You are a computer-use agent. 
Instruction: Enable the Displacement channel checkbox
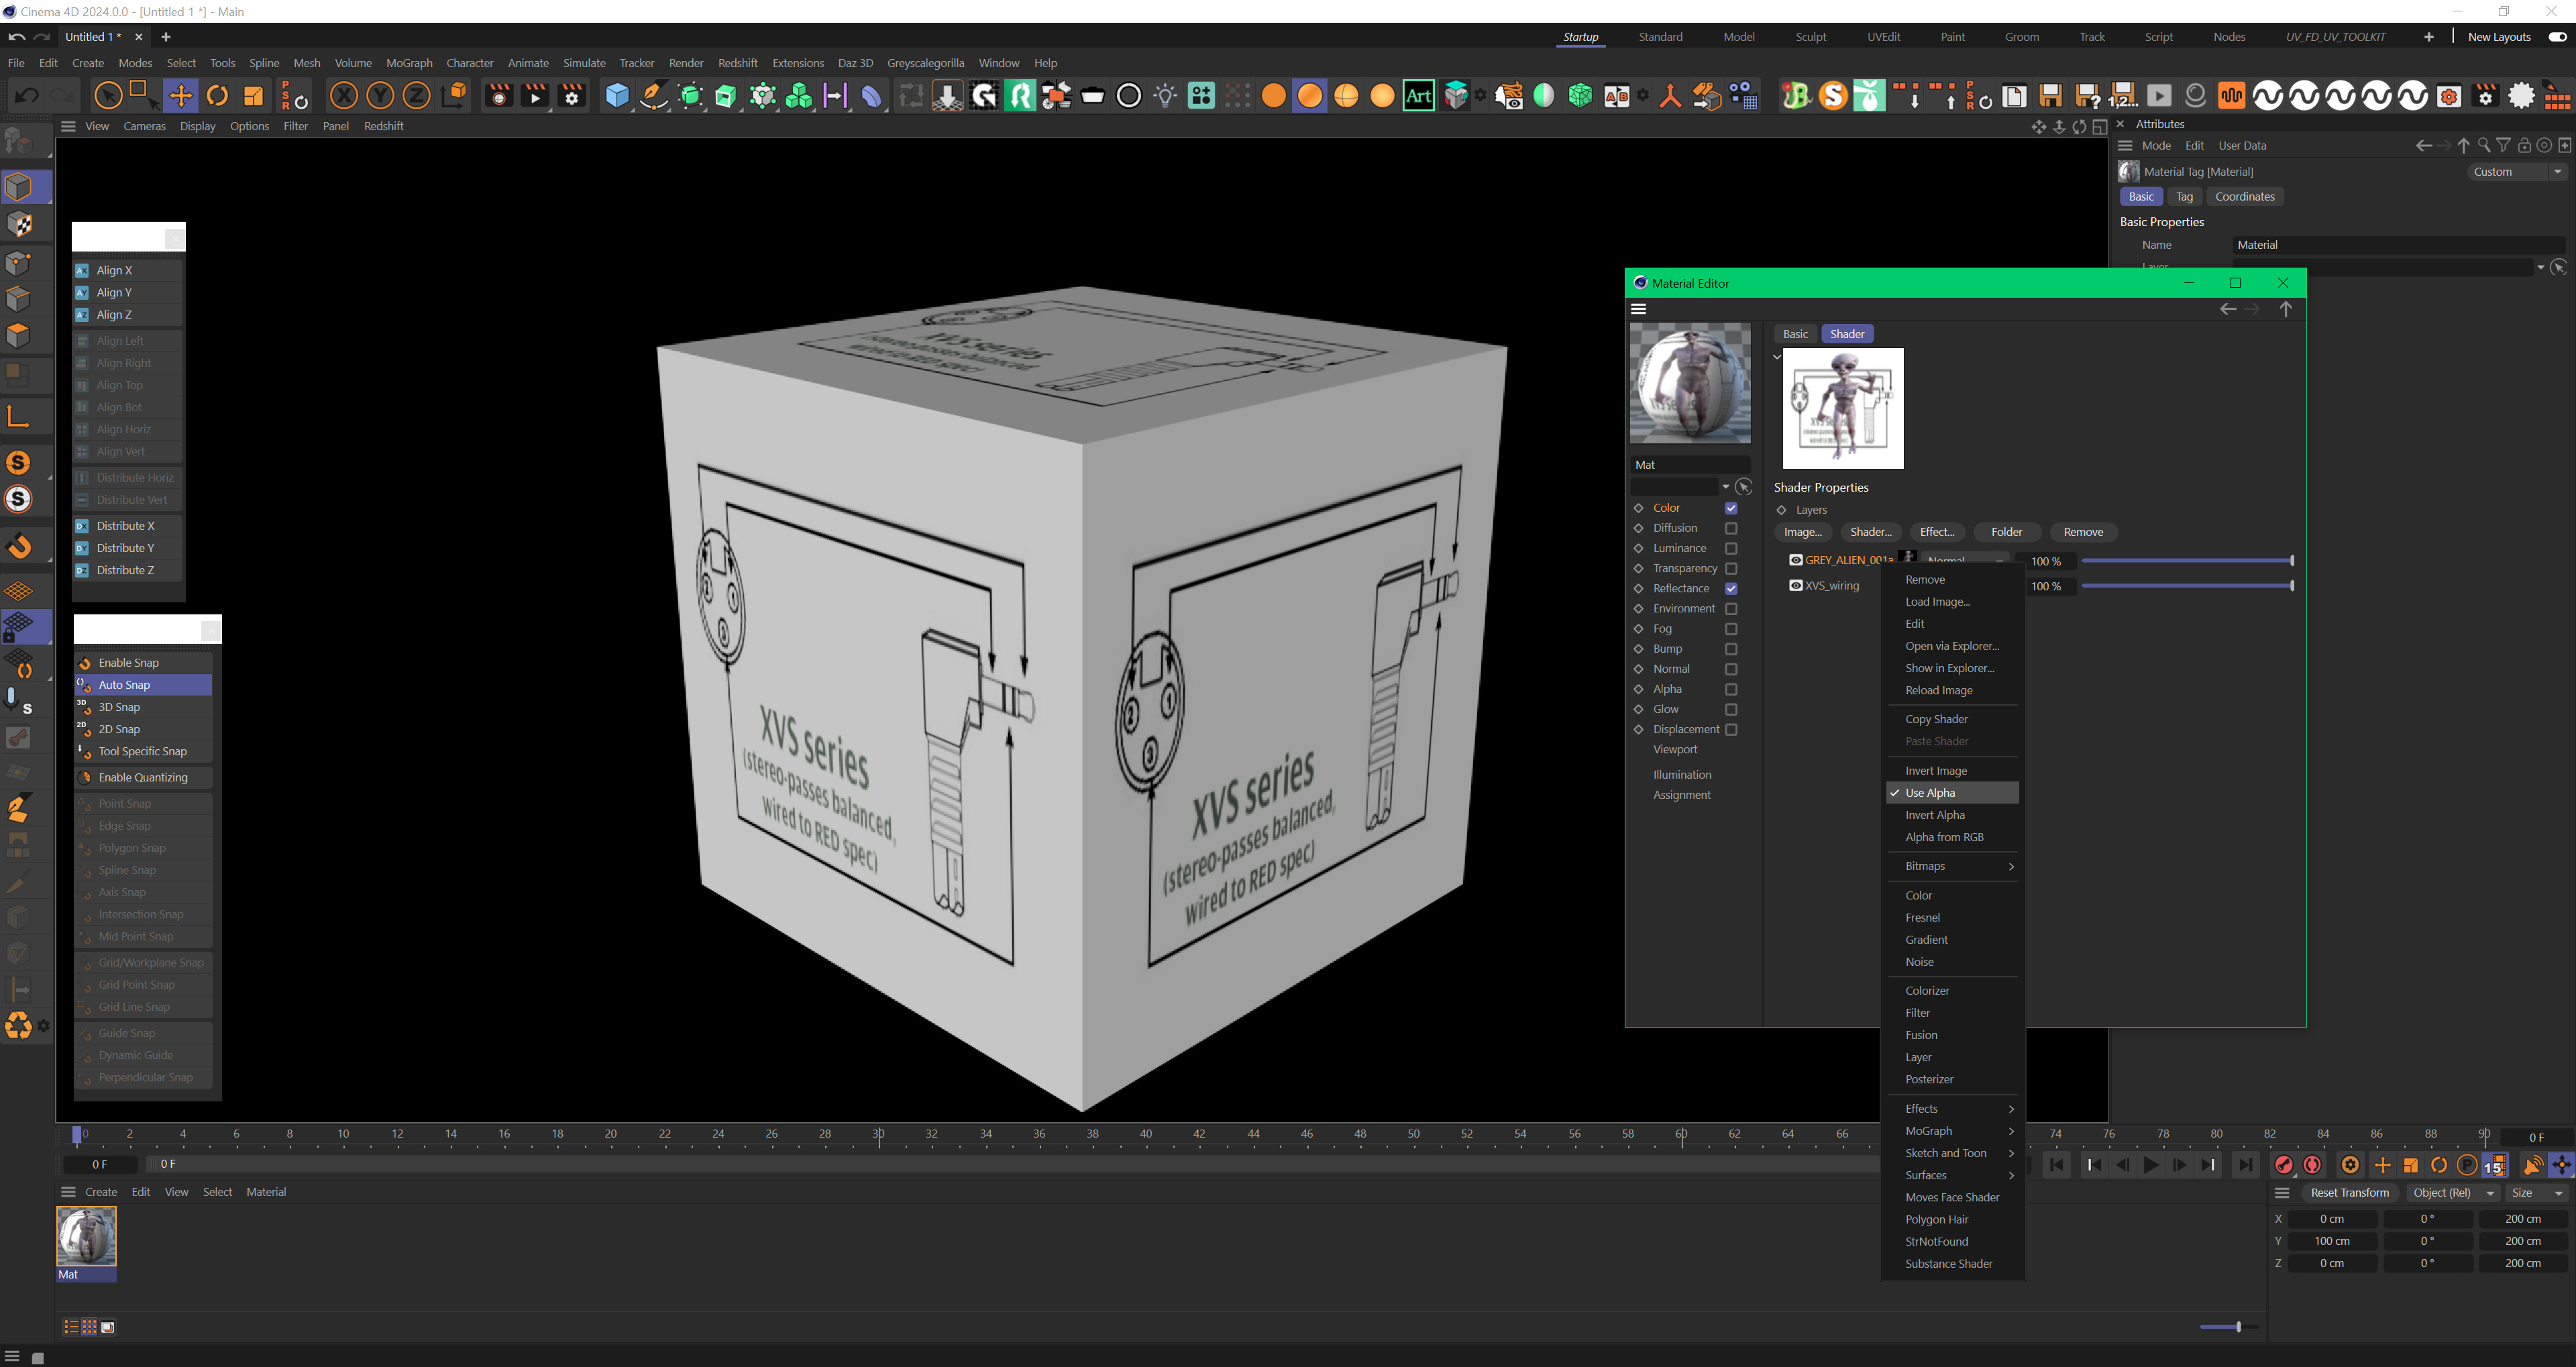tap(1731, 729)
